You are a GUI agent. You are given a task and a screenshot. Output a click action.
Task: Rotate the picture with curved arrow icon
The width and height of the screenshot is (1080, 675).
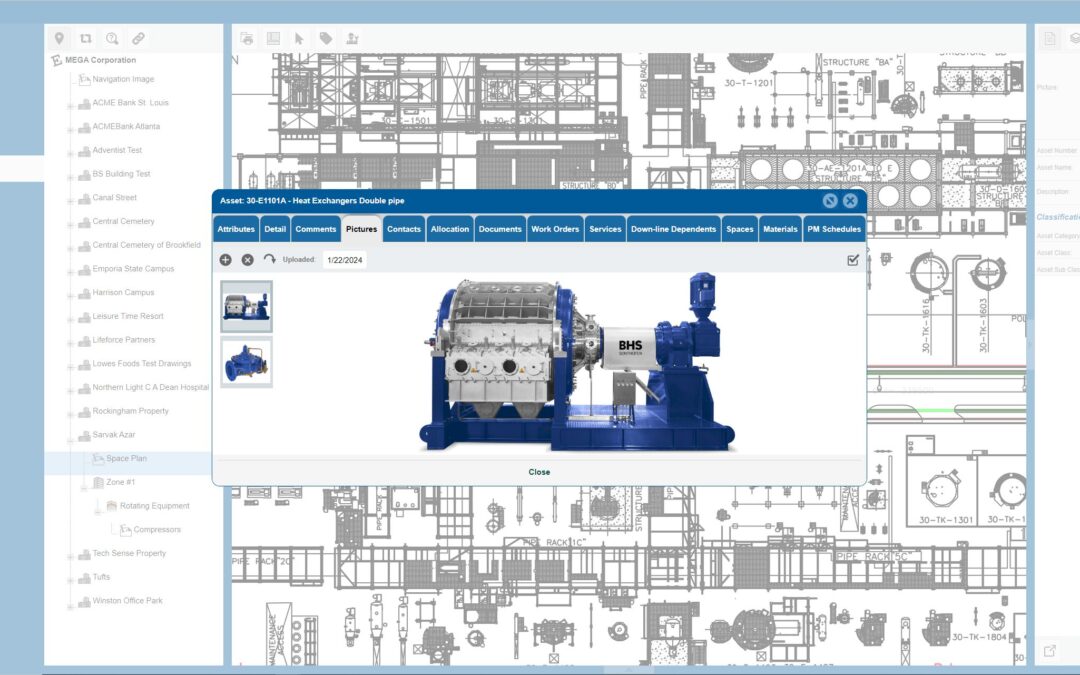click(269, 260)
